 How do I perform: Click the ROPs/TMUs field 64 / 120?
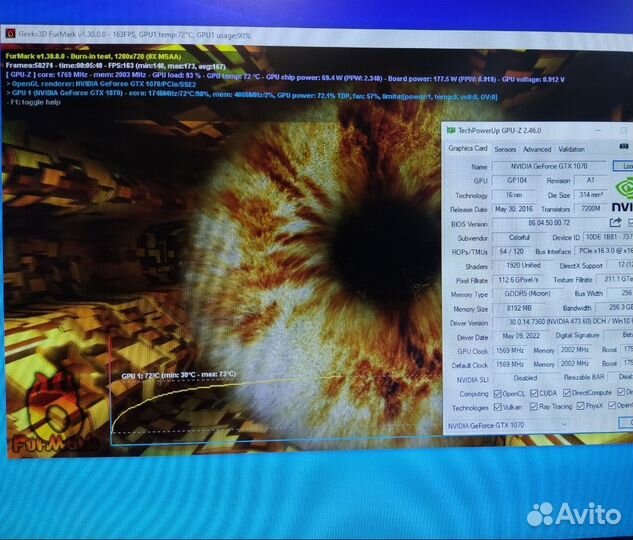(511, 251)
